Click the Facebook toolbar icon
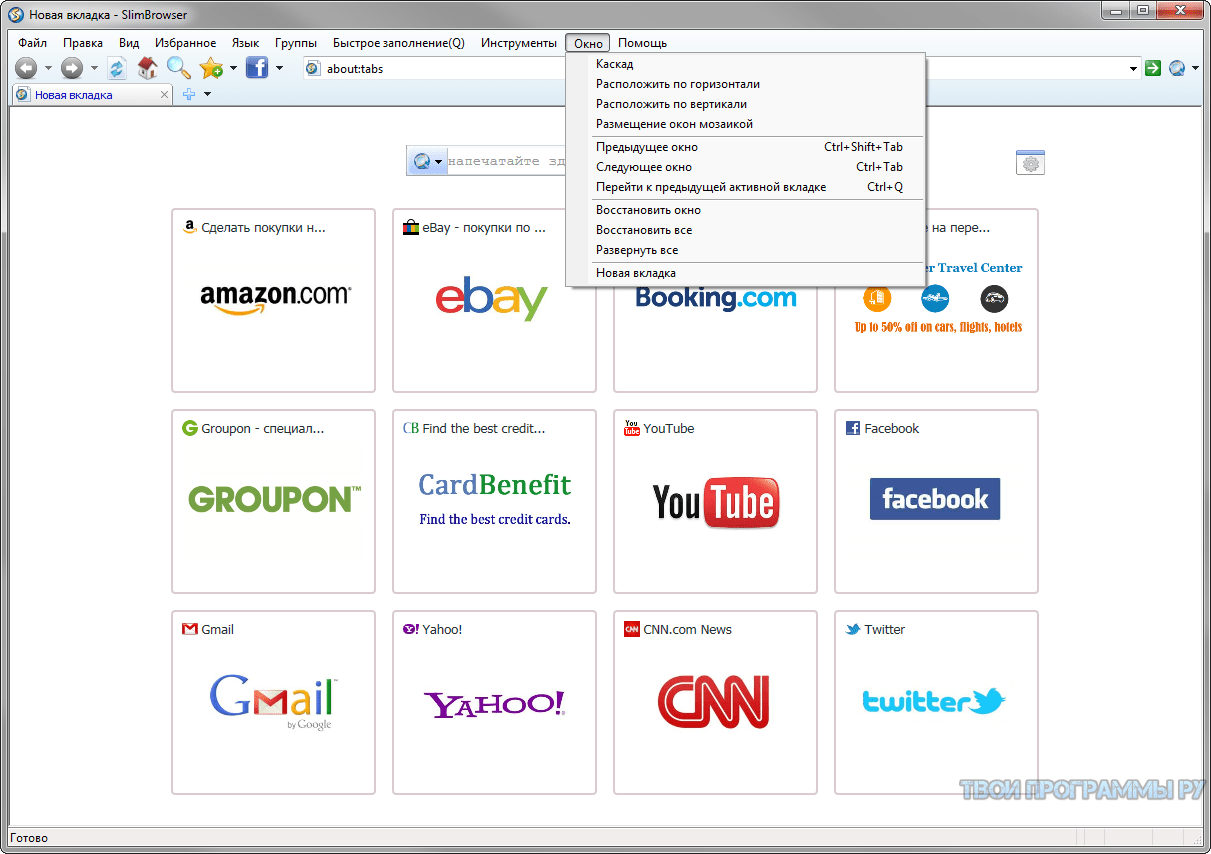This screenshot has width=1211, height=854. (x=256, y=68)
